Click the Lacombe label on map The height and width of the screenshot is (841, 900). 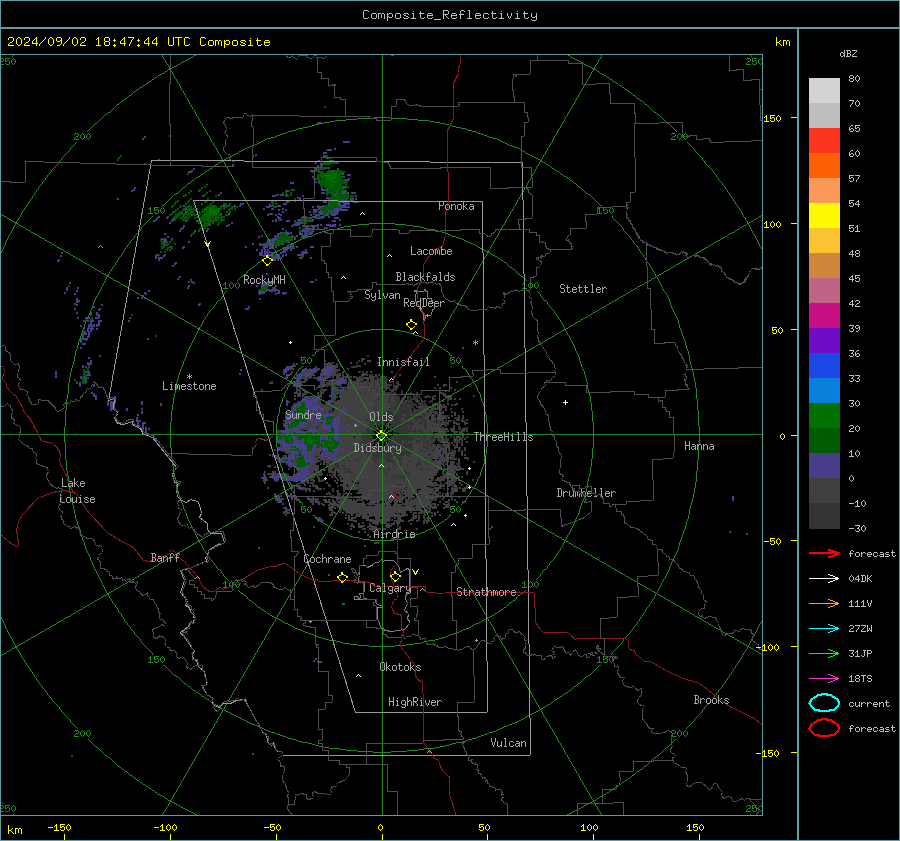click(431, 251)
